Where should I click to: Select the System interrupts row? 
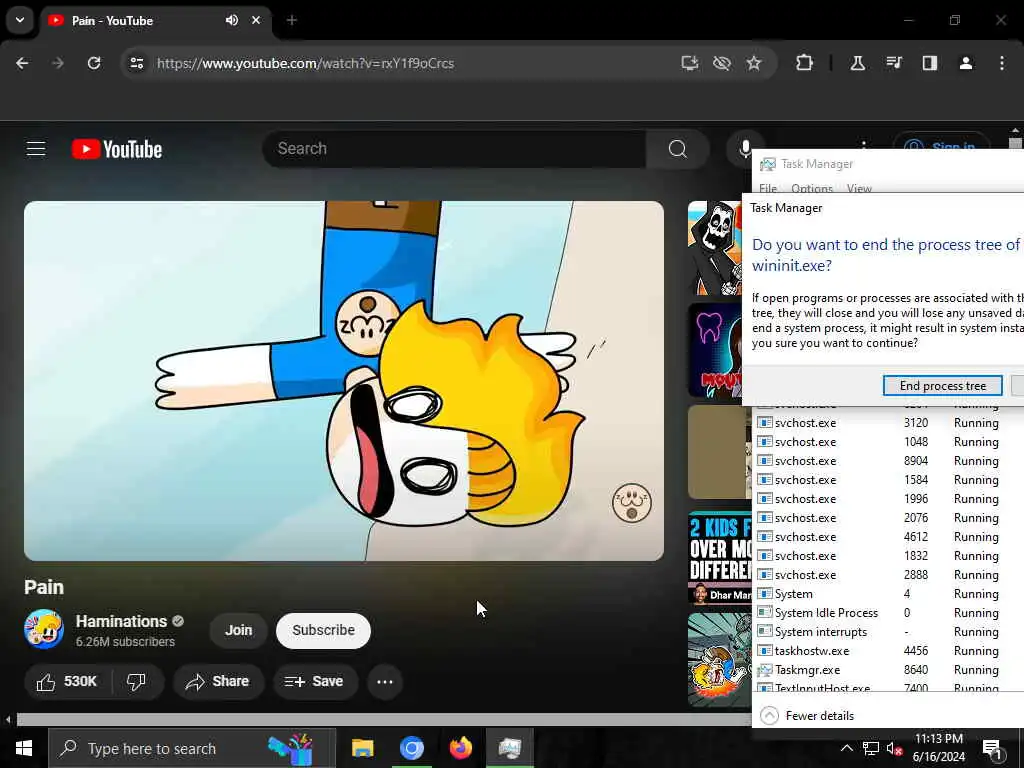(889, 632)
